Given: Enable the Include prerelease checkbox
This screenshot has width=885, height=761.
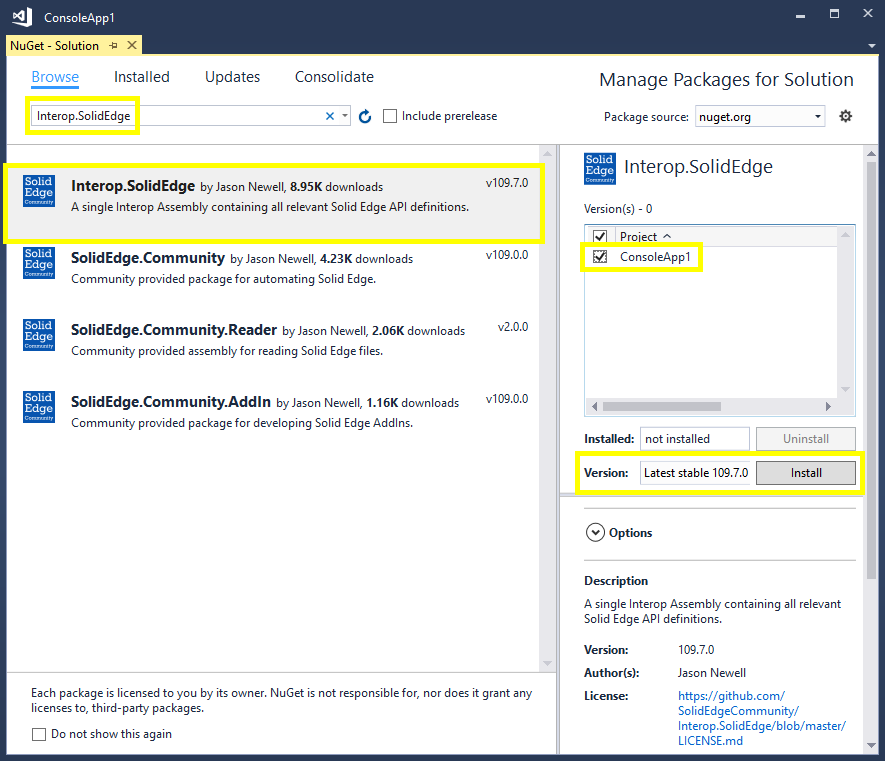Looking at the screenshot, I should (390, 116).
